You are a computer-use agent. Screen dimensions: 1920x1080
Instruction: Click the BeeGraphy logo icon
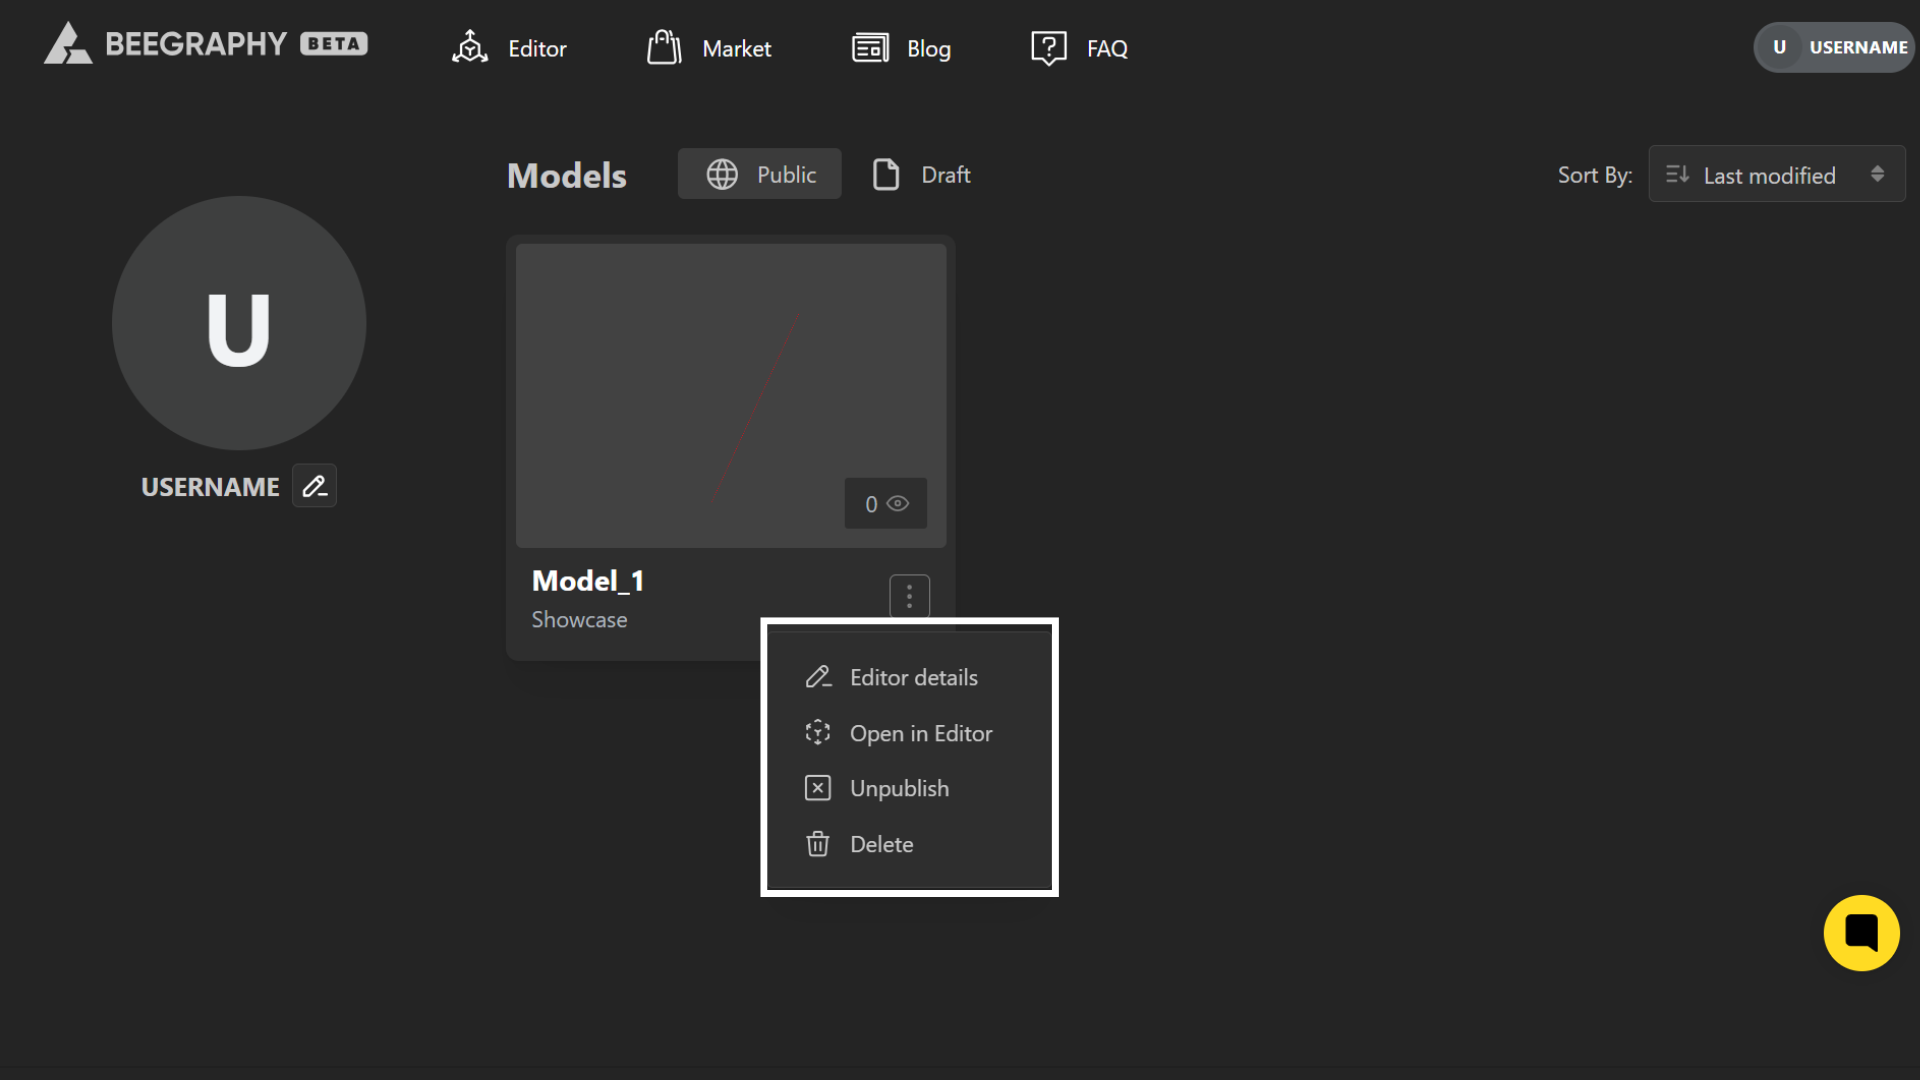[x=67, y=45]
